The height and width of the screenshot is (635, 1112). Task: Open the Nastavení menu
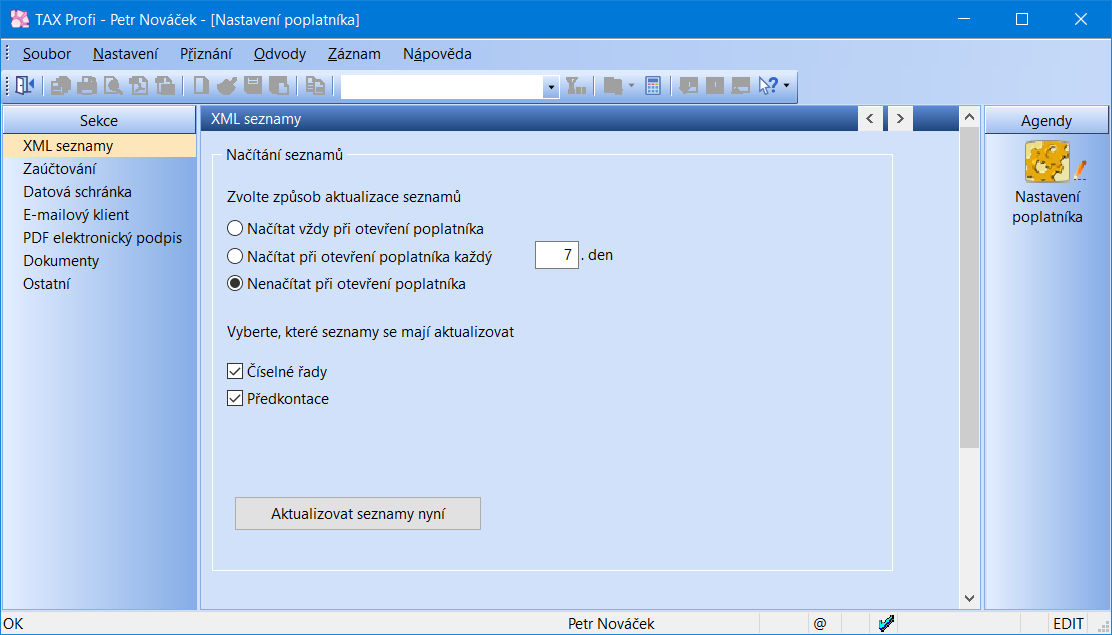(x=126, y=54)
